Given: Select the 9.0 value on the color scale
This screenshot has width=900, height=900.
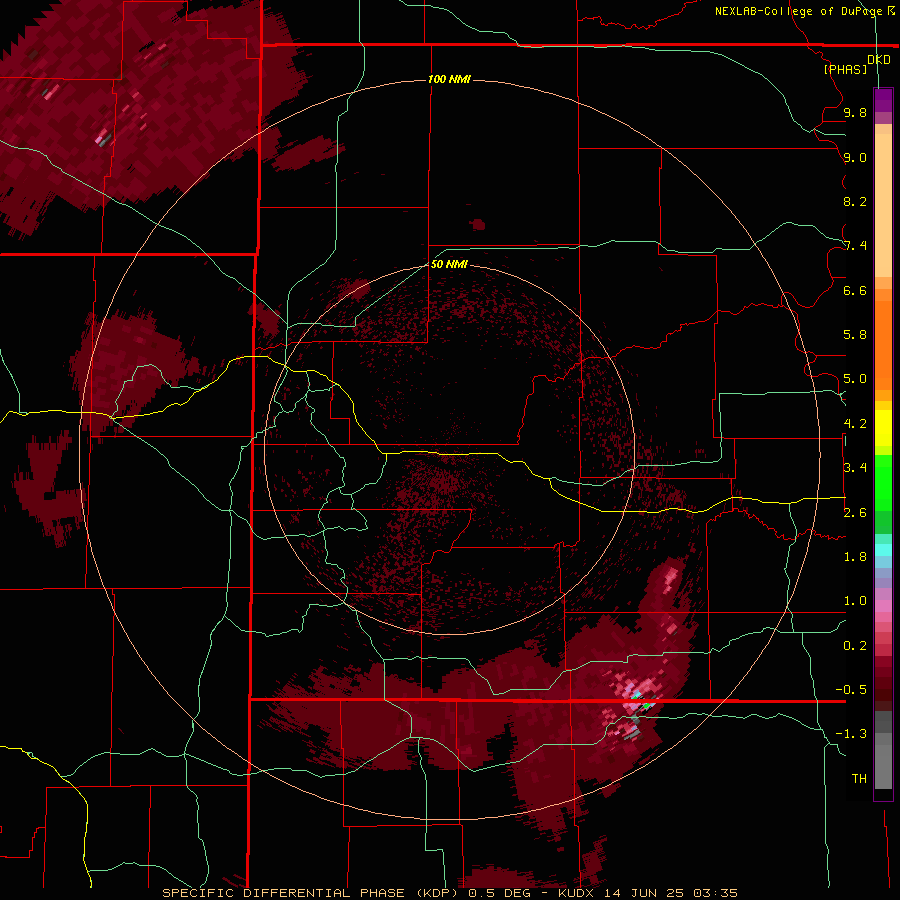Looking at the screenshot, I should (855, 157).
